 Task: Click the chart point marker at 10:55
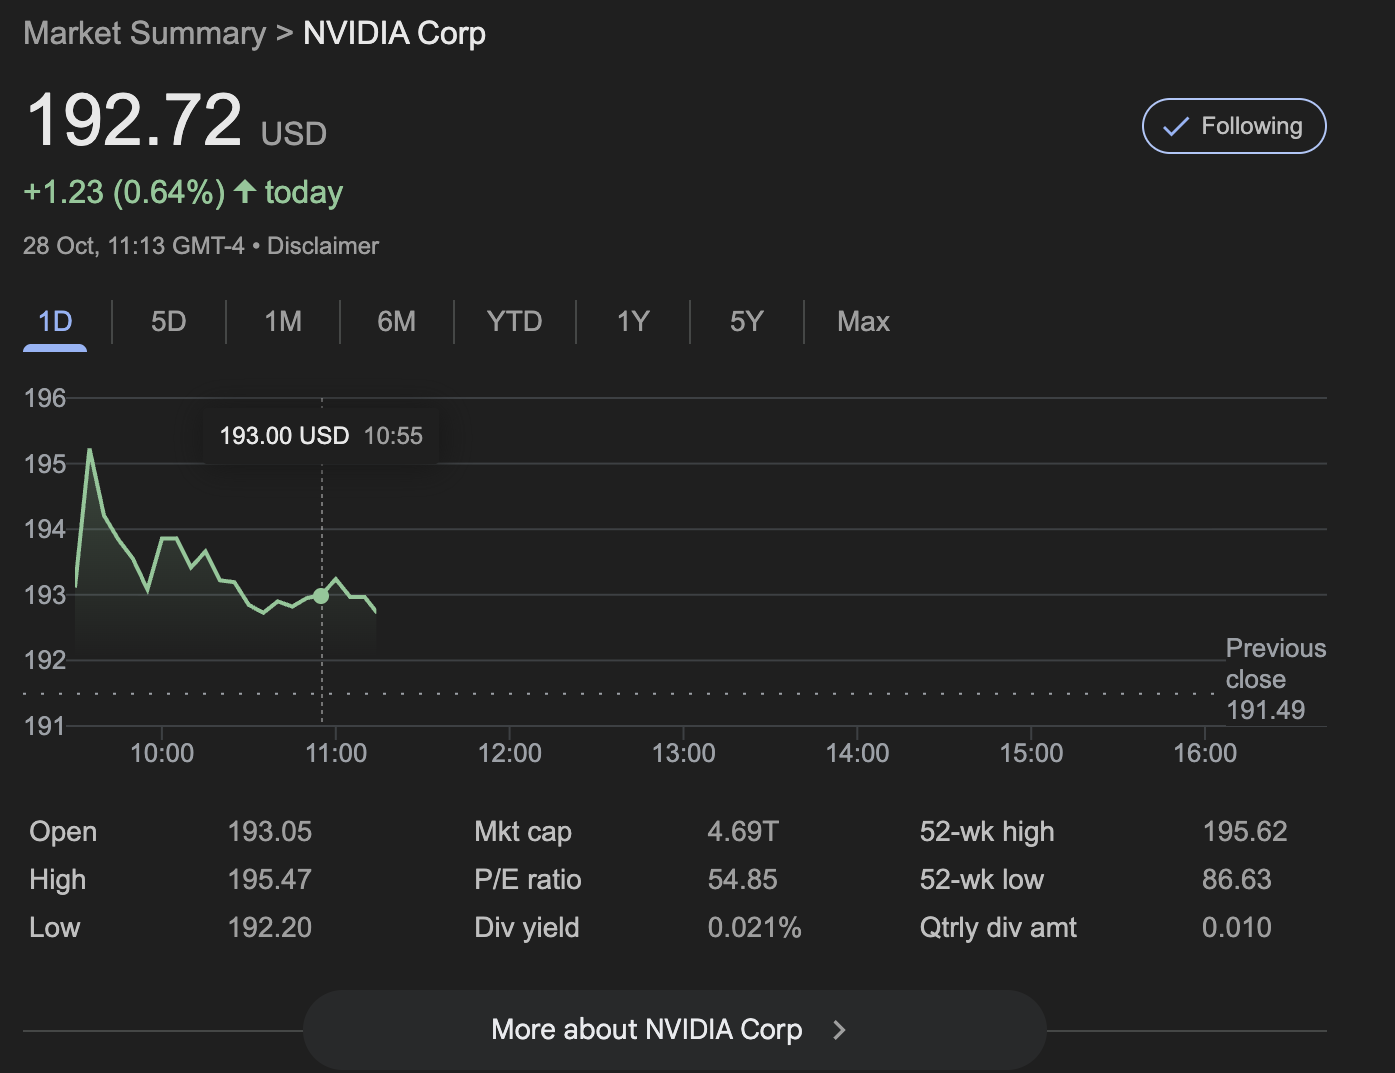(x=320, y=595)
